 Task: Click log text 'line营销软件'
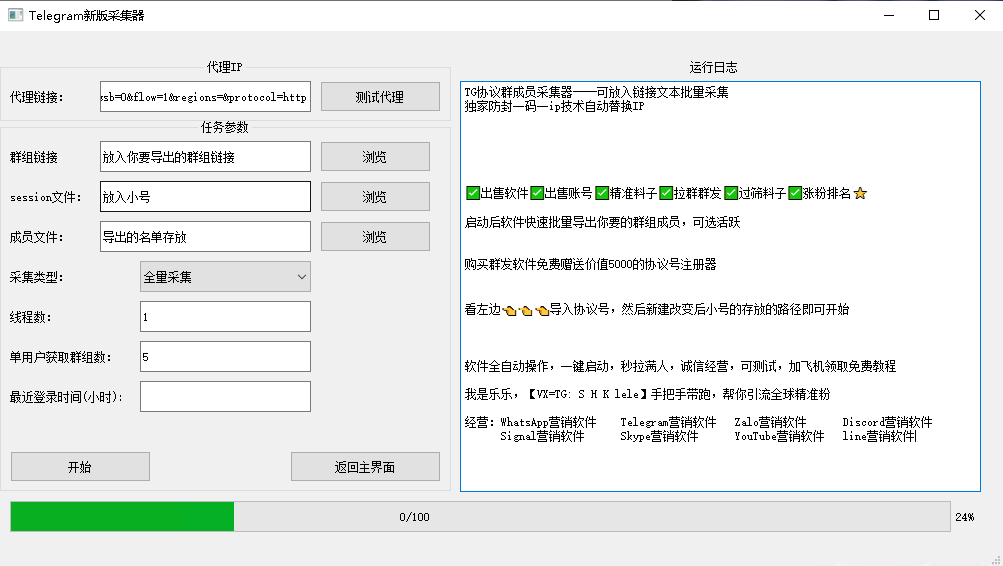pyautogui.click(x=879, y=436)
